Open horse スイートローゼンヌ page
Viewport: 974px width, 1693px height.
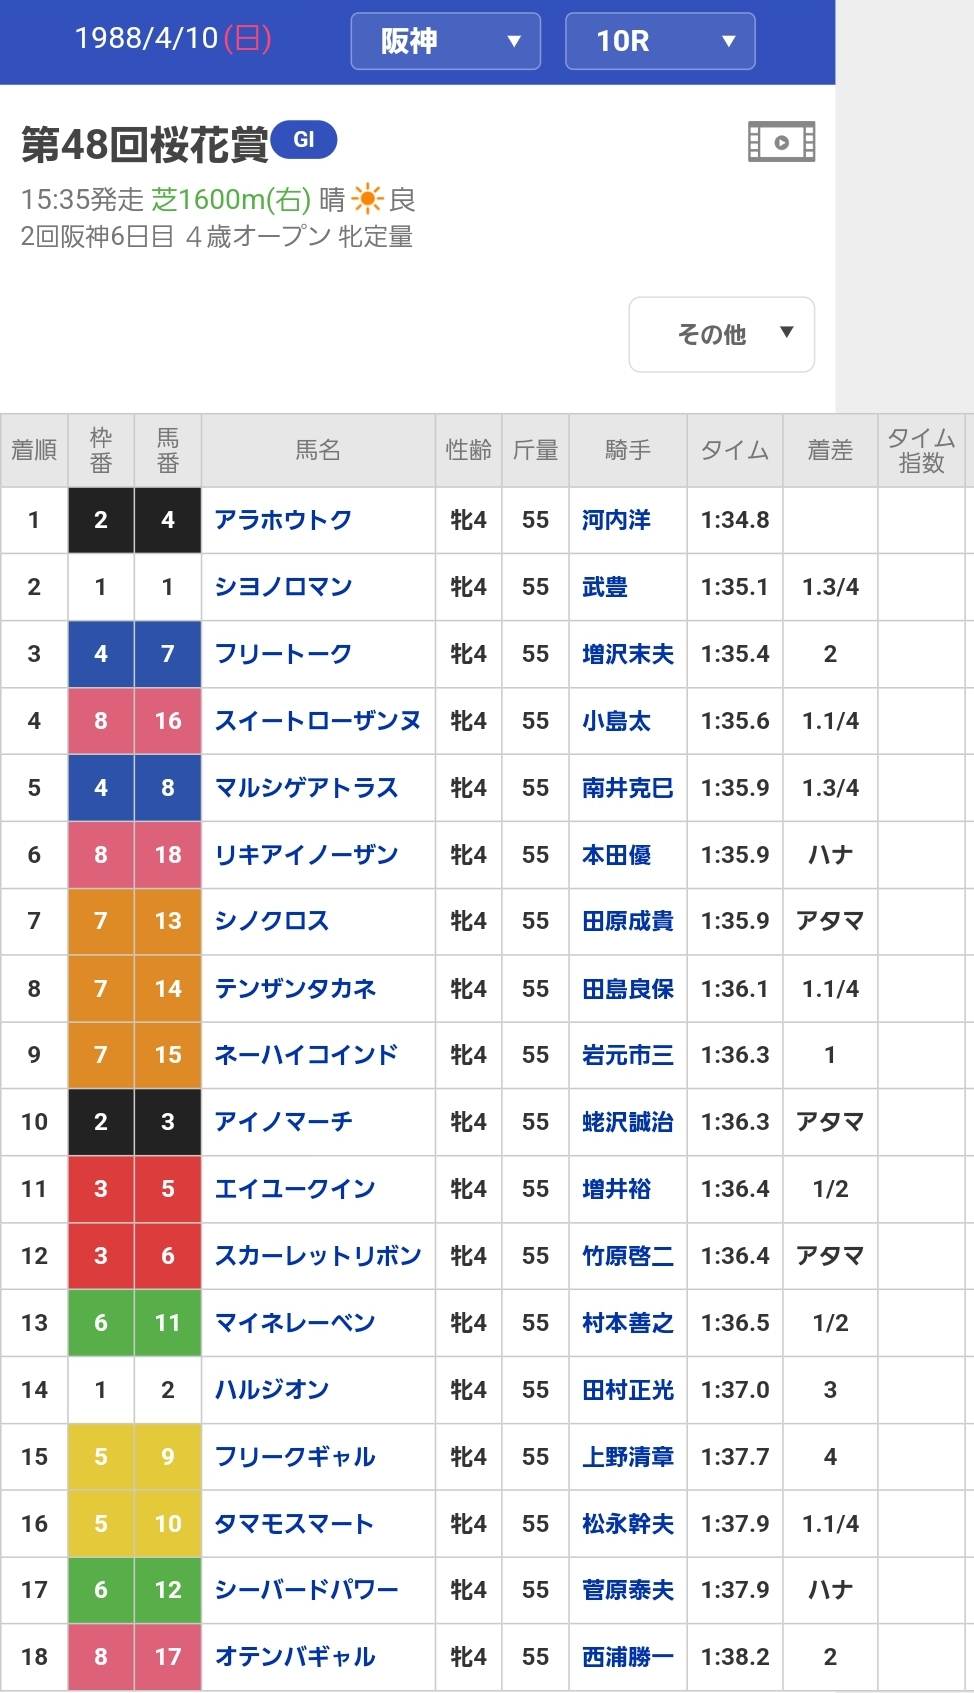[x=317, y=721]
